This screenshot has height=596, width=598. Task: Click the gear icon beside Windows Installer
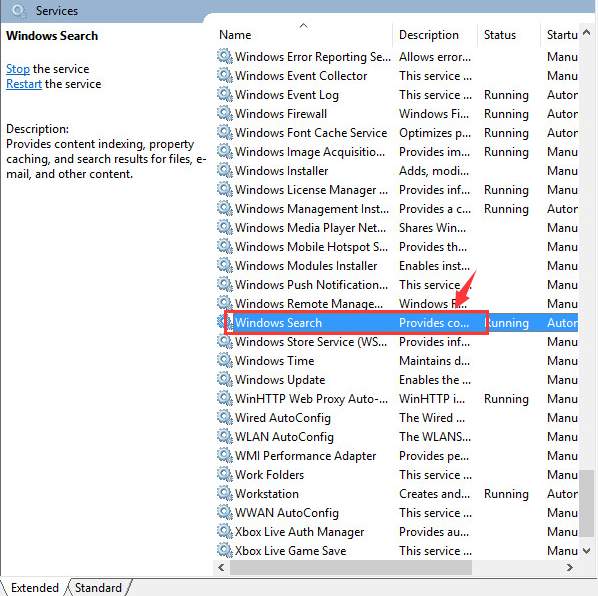[225, 170]
